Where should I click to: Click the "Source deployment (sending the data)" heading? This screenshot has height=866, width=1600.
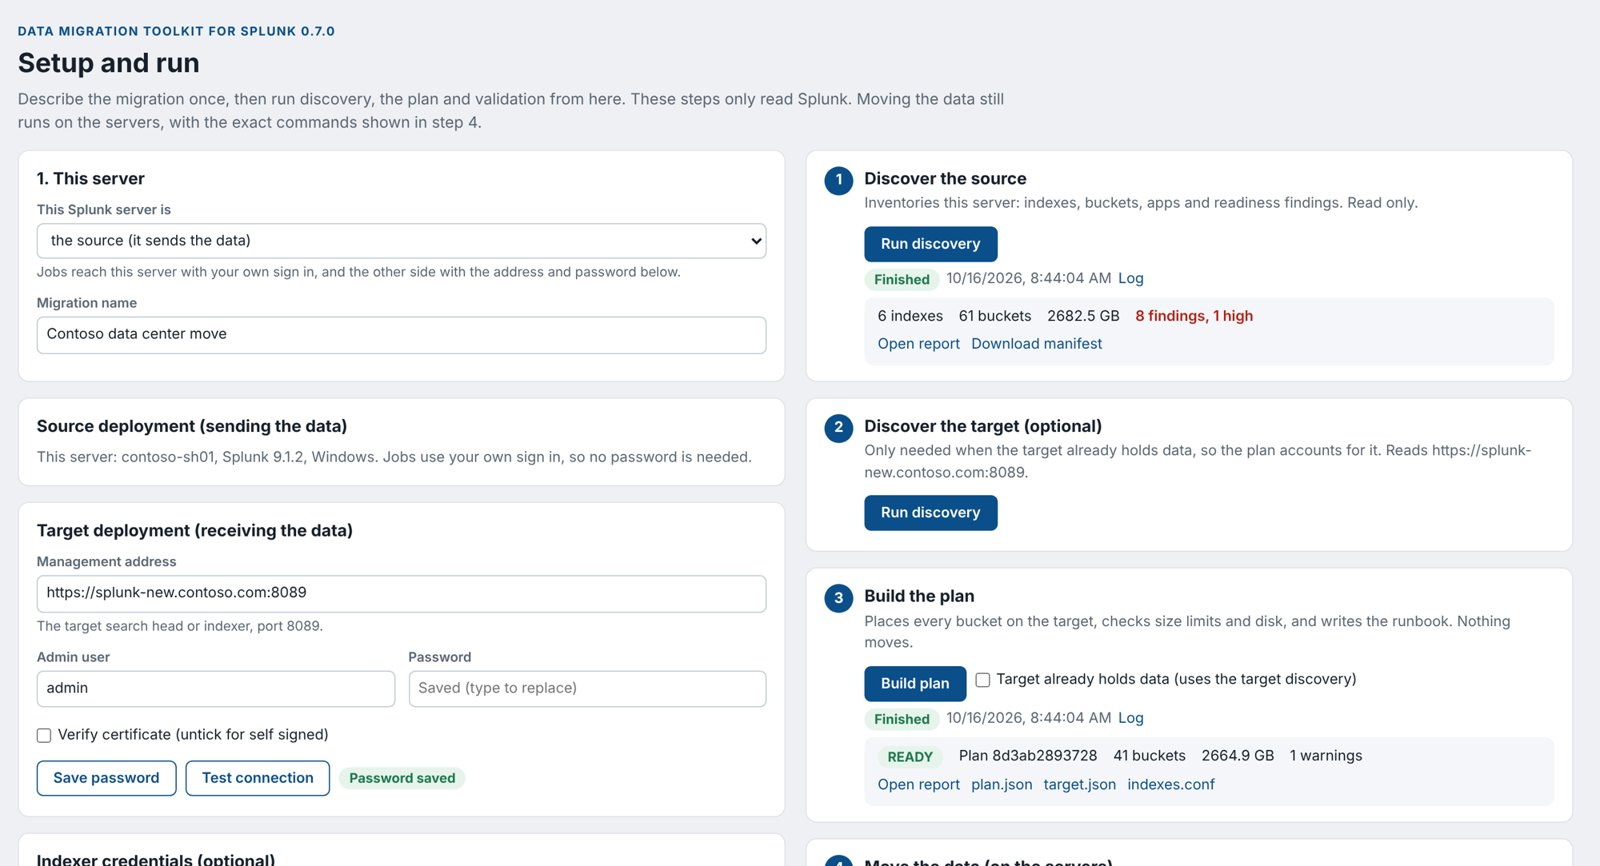(192, 426)
